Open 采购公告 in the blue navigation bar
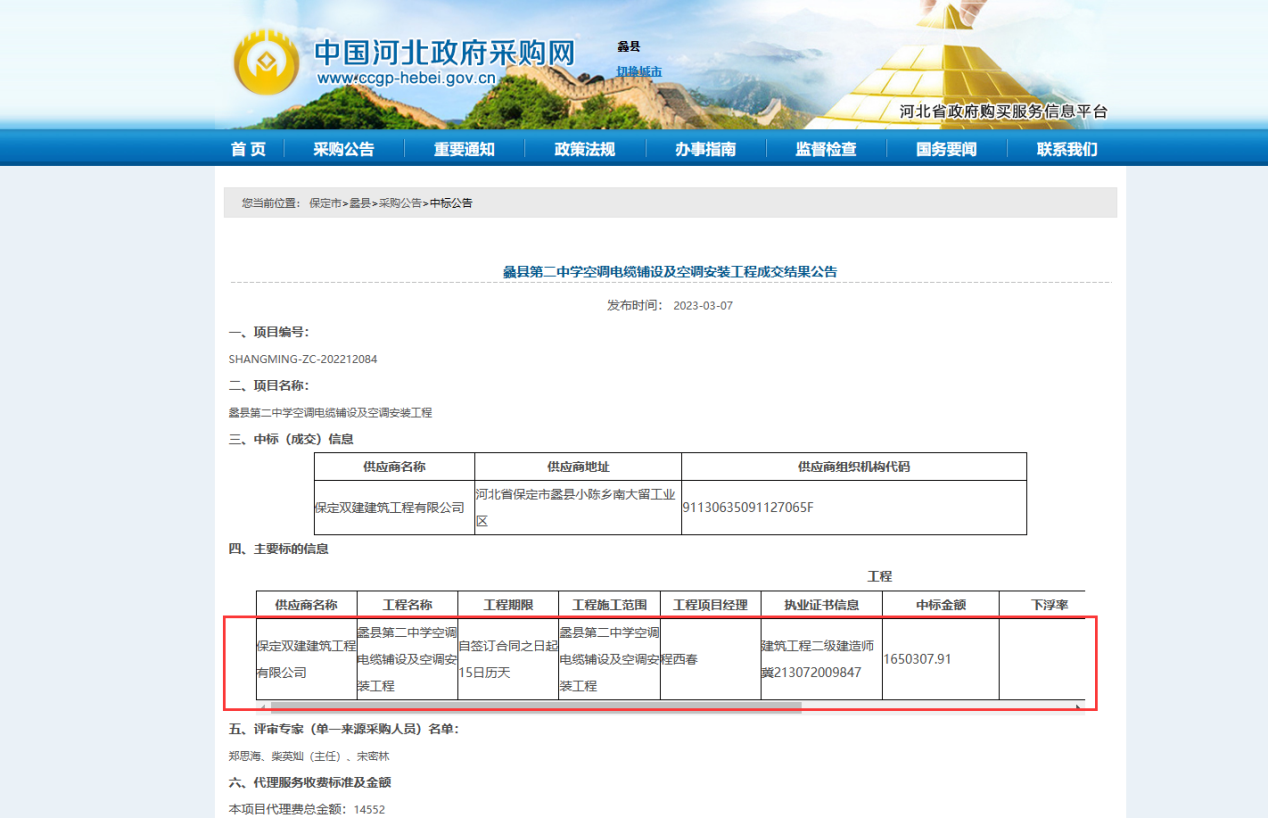The height and width of the screenshot is (818, 1268). click(343, 149)
